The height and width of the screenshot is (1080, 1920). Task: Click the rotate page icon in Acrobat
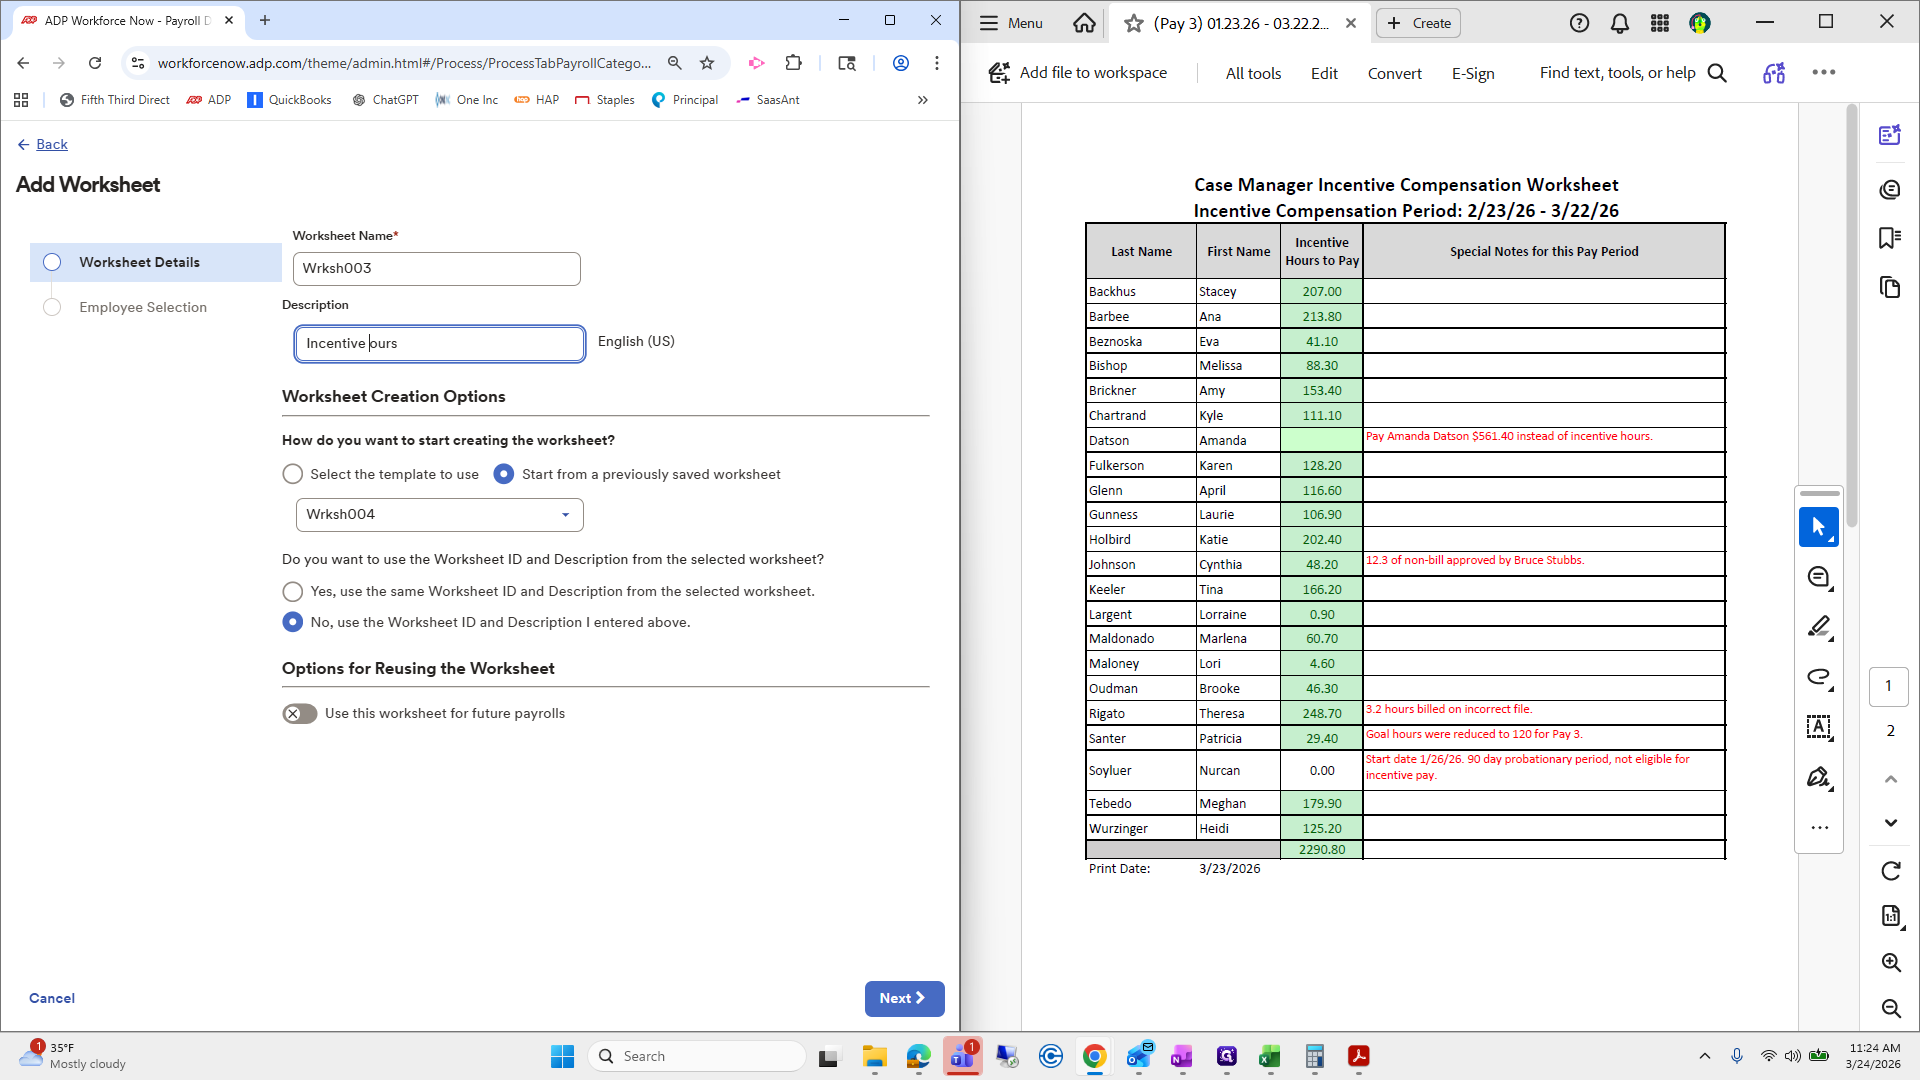(1890, 871)
